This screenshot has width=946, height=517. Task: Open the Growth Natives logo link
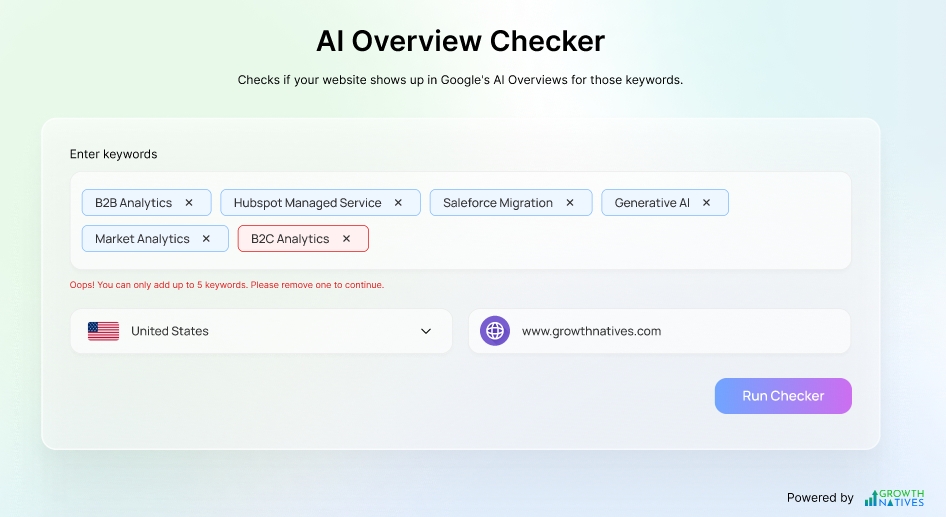coord(894,498)
